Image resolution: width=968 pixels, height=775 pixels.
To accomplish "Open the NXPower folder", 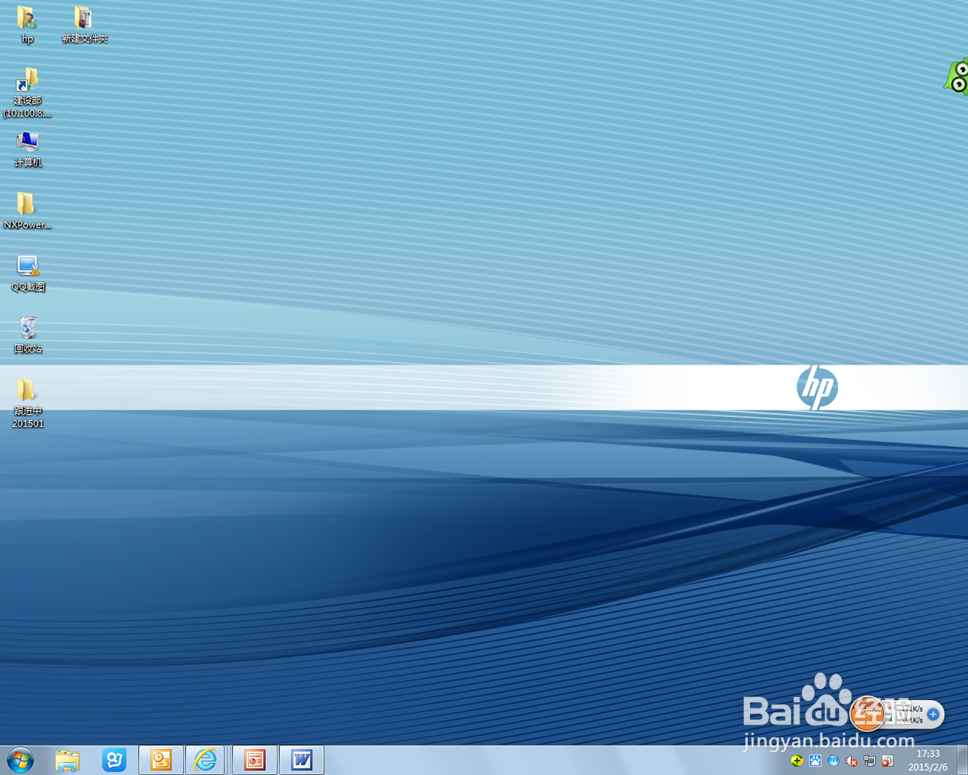I will [x=27, y=211].
